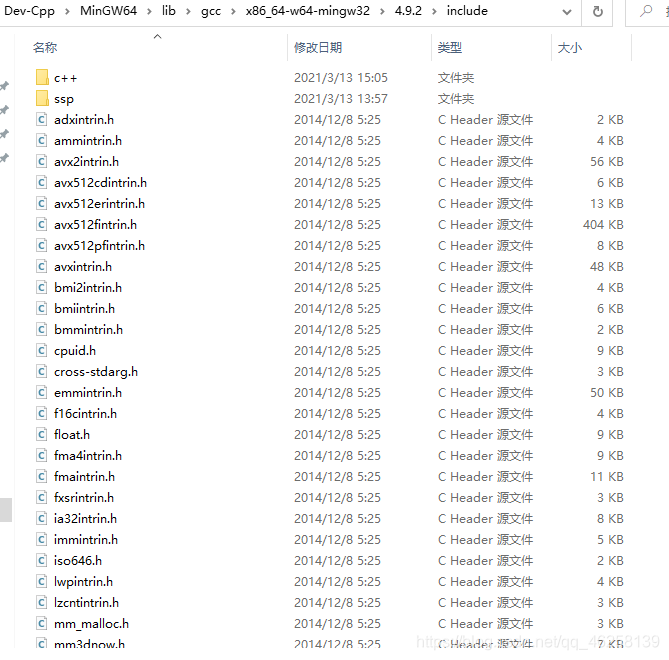
Task: Click the avx512pfintrin.h file icon
Action: [41, 245]
